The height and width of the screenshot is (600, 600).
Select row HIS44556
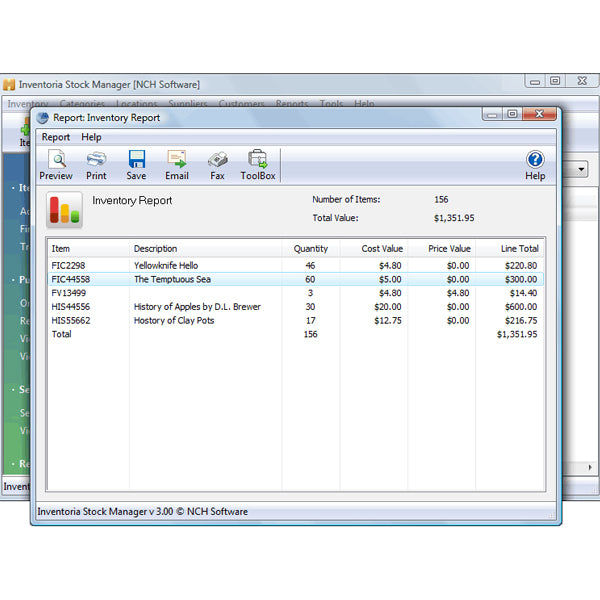point(295,307)
